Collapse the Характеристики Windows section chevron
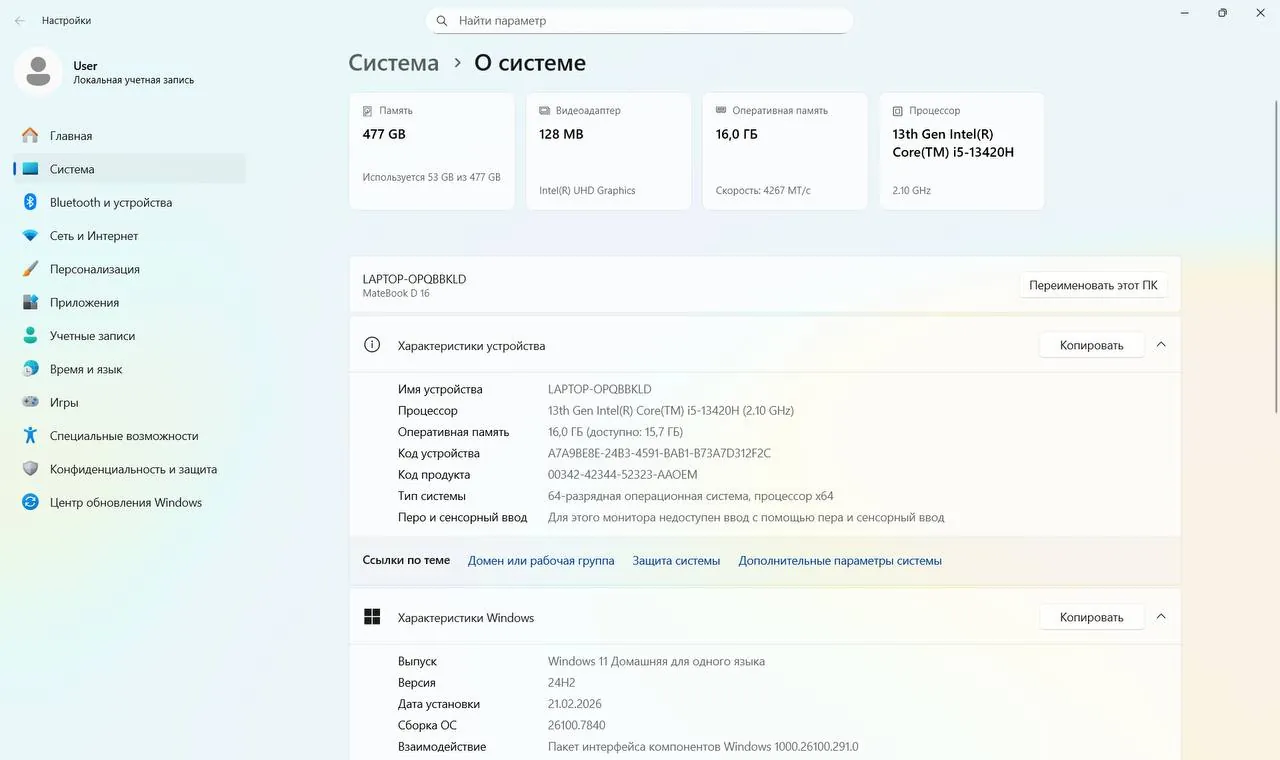The height and width of the screenshot is (760, 1280). [x=1161, y=617]
